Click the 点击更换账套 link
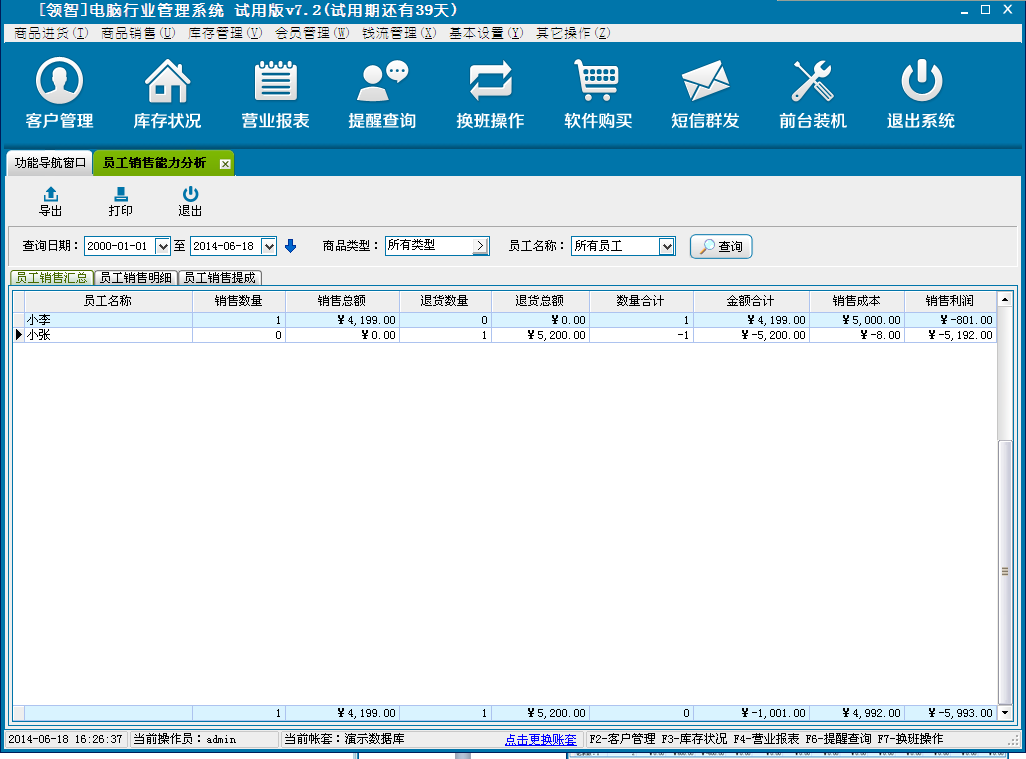Image resolution: width=1026 pixels, height=759 pixels. coord(540,740)
